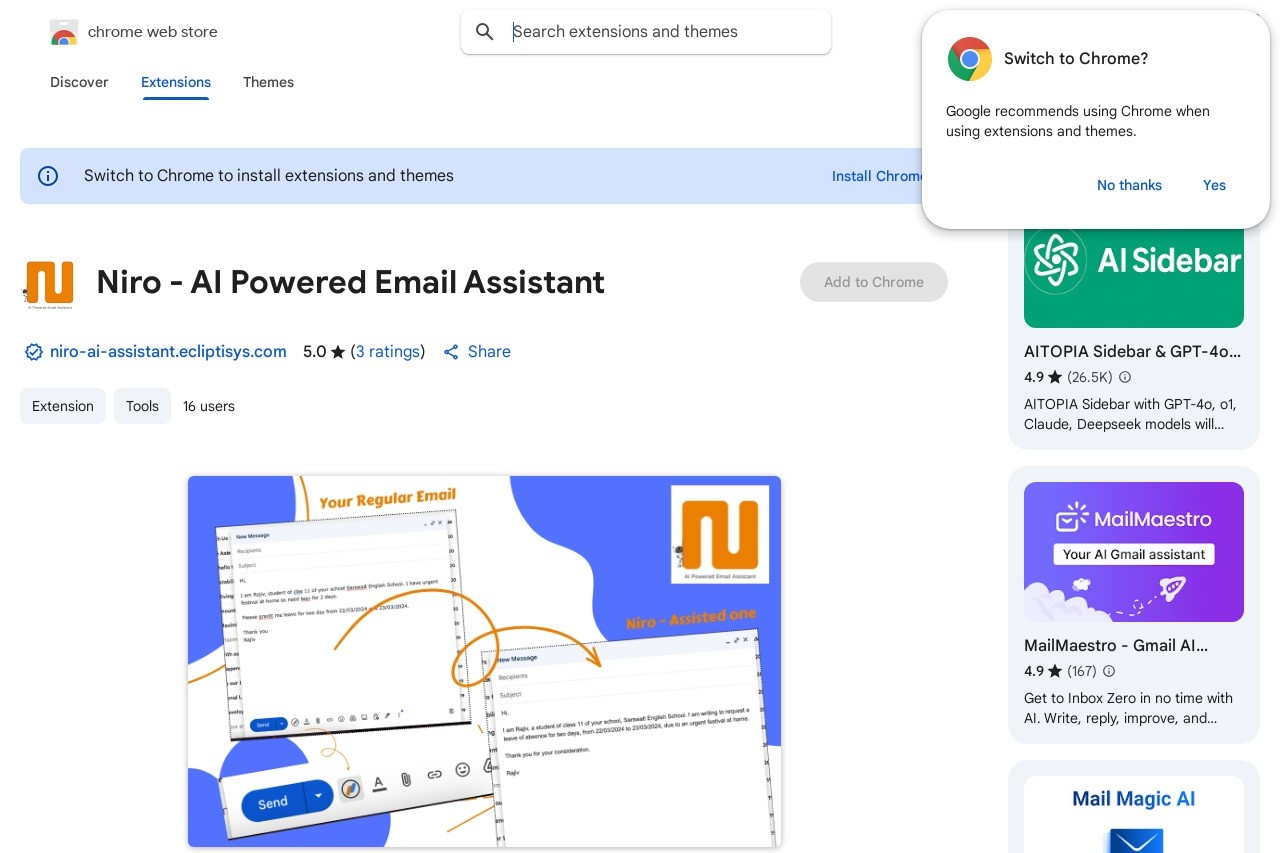1280x853 pixels.
Task: Click AITOPIA description text about GPT-4o
Action: pyautogui.click(x=1131, y=414)
